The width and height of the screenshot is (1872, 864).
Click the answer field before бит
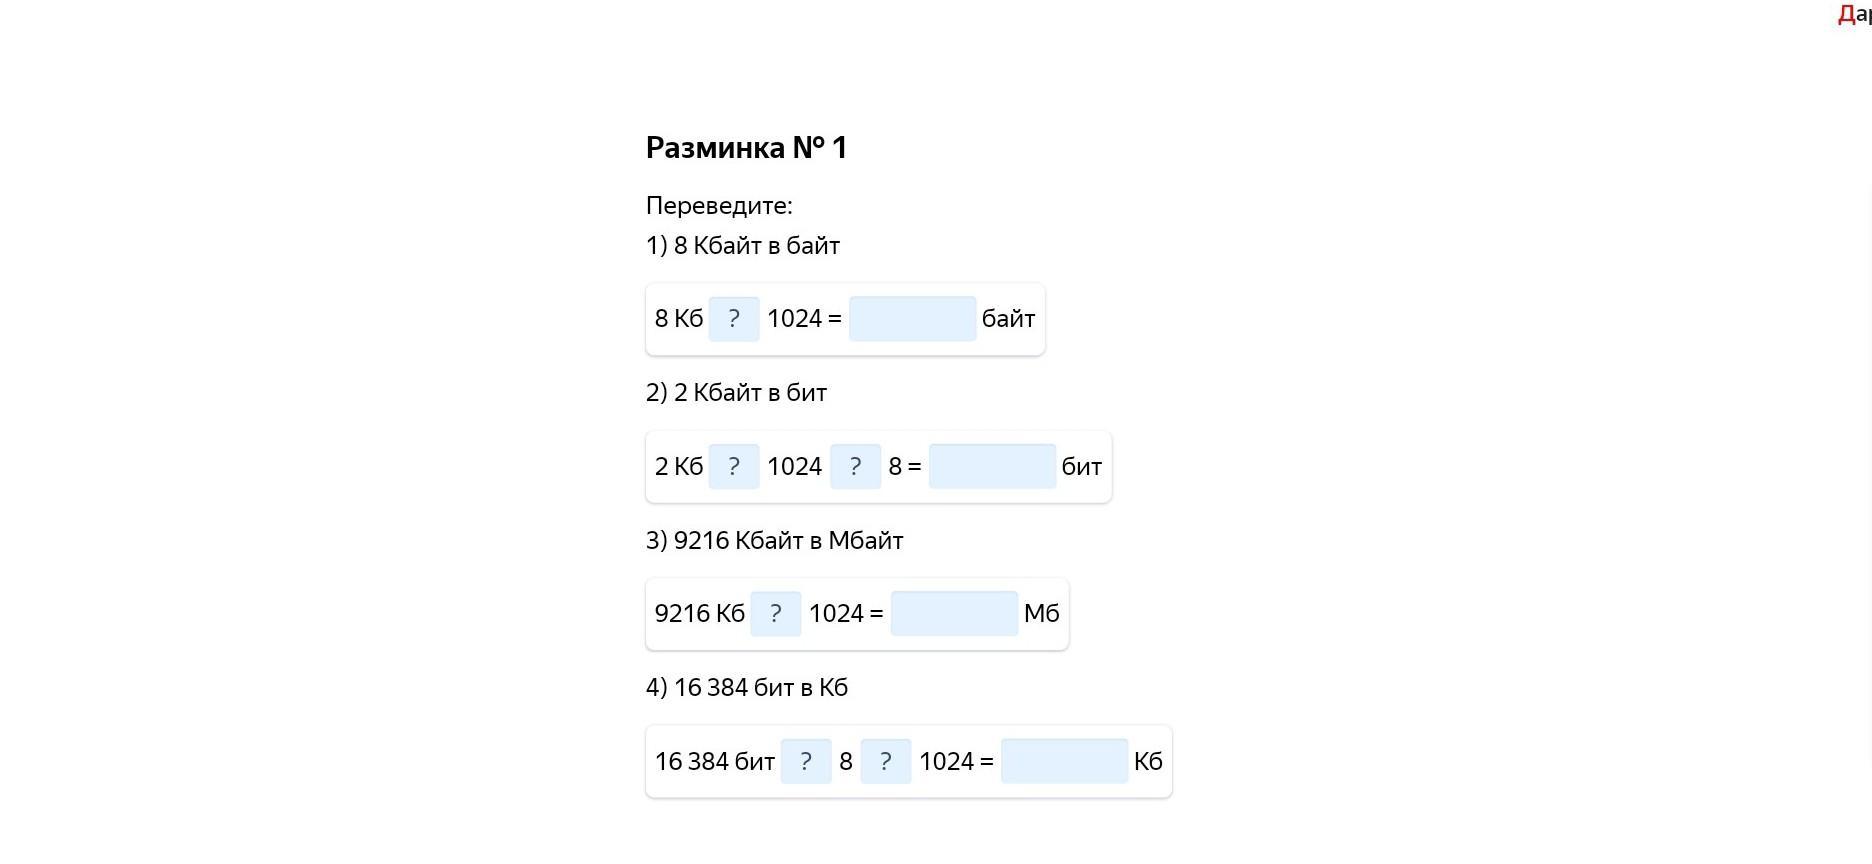(x=992, y=467)
